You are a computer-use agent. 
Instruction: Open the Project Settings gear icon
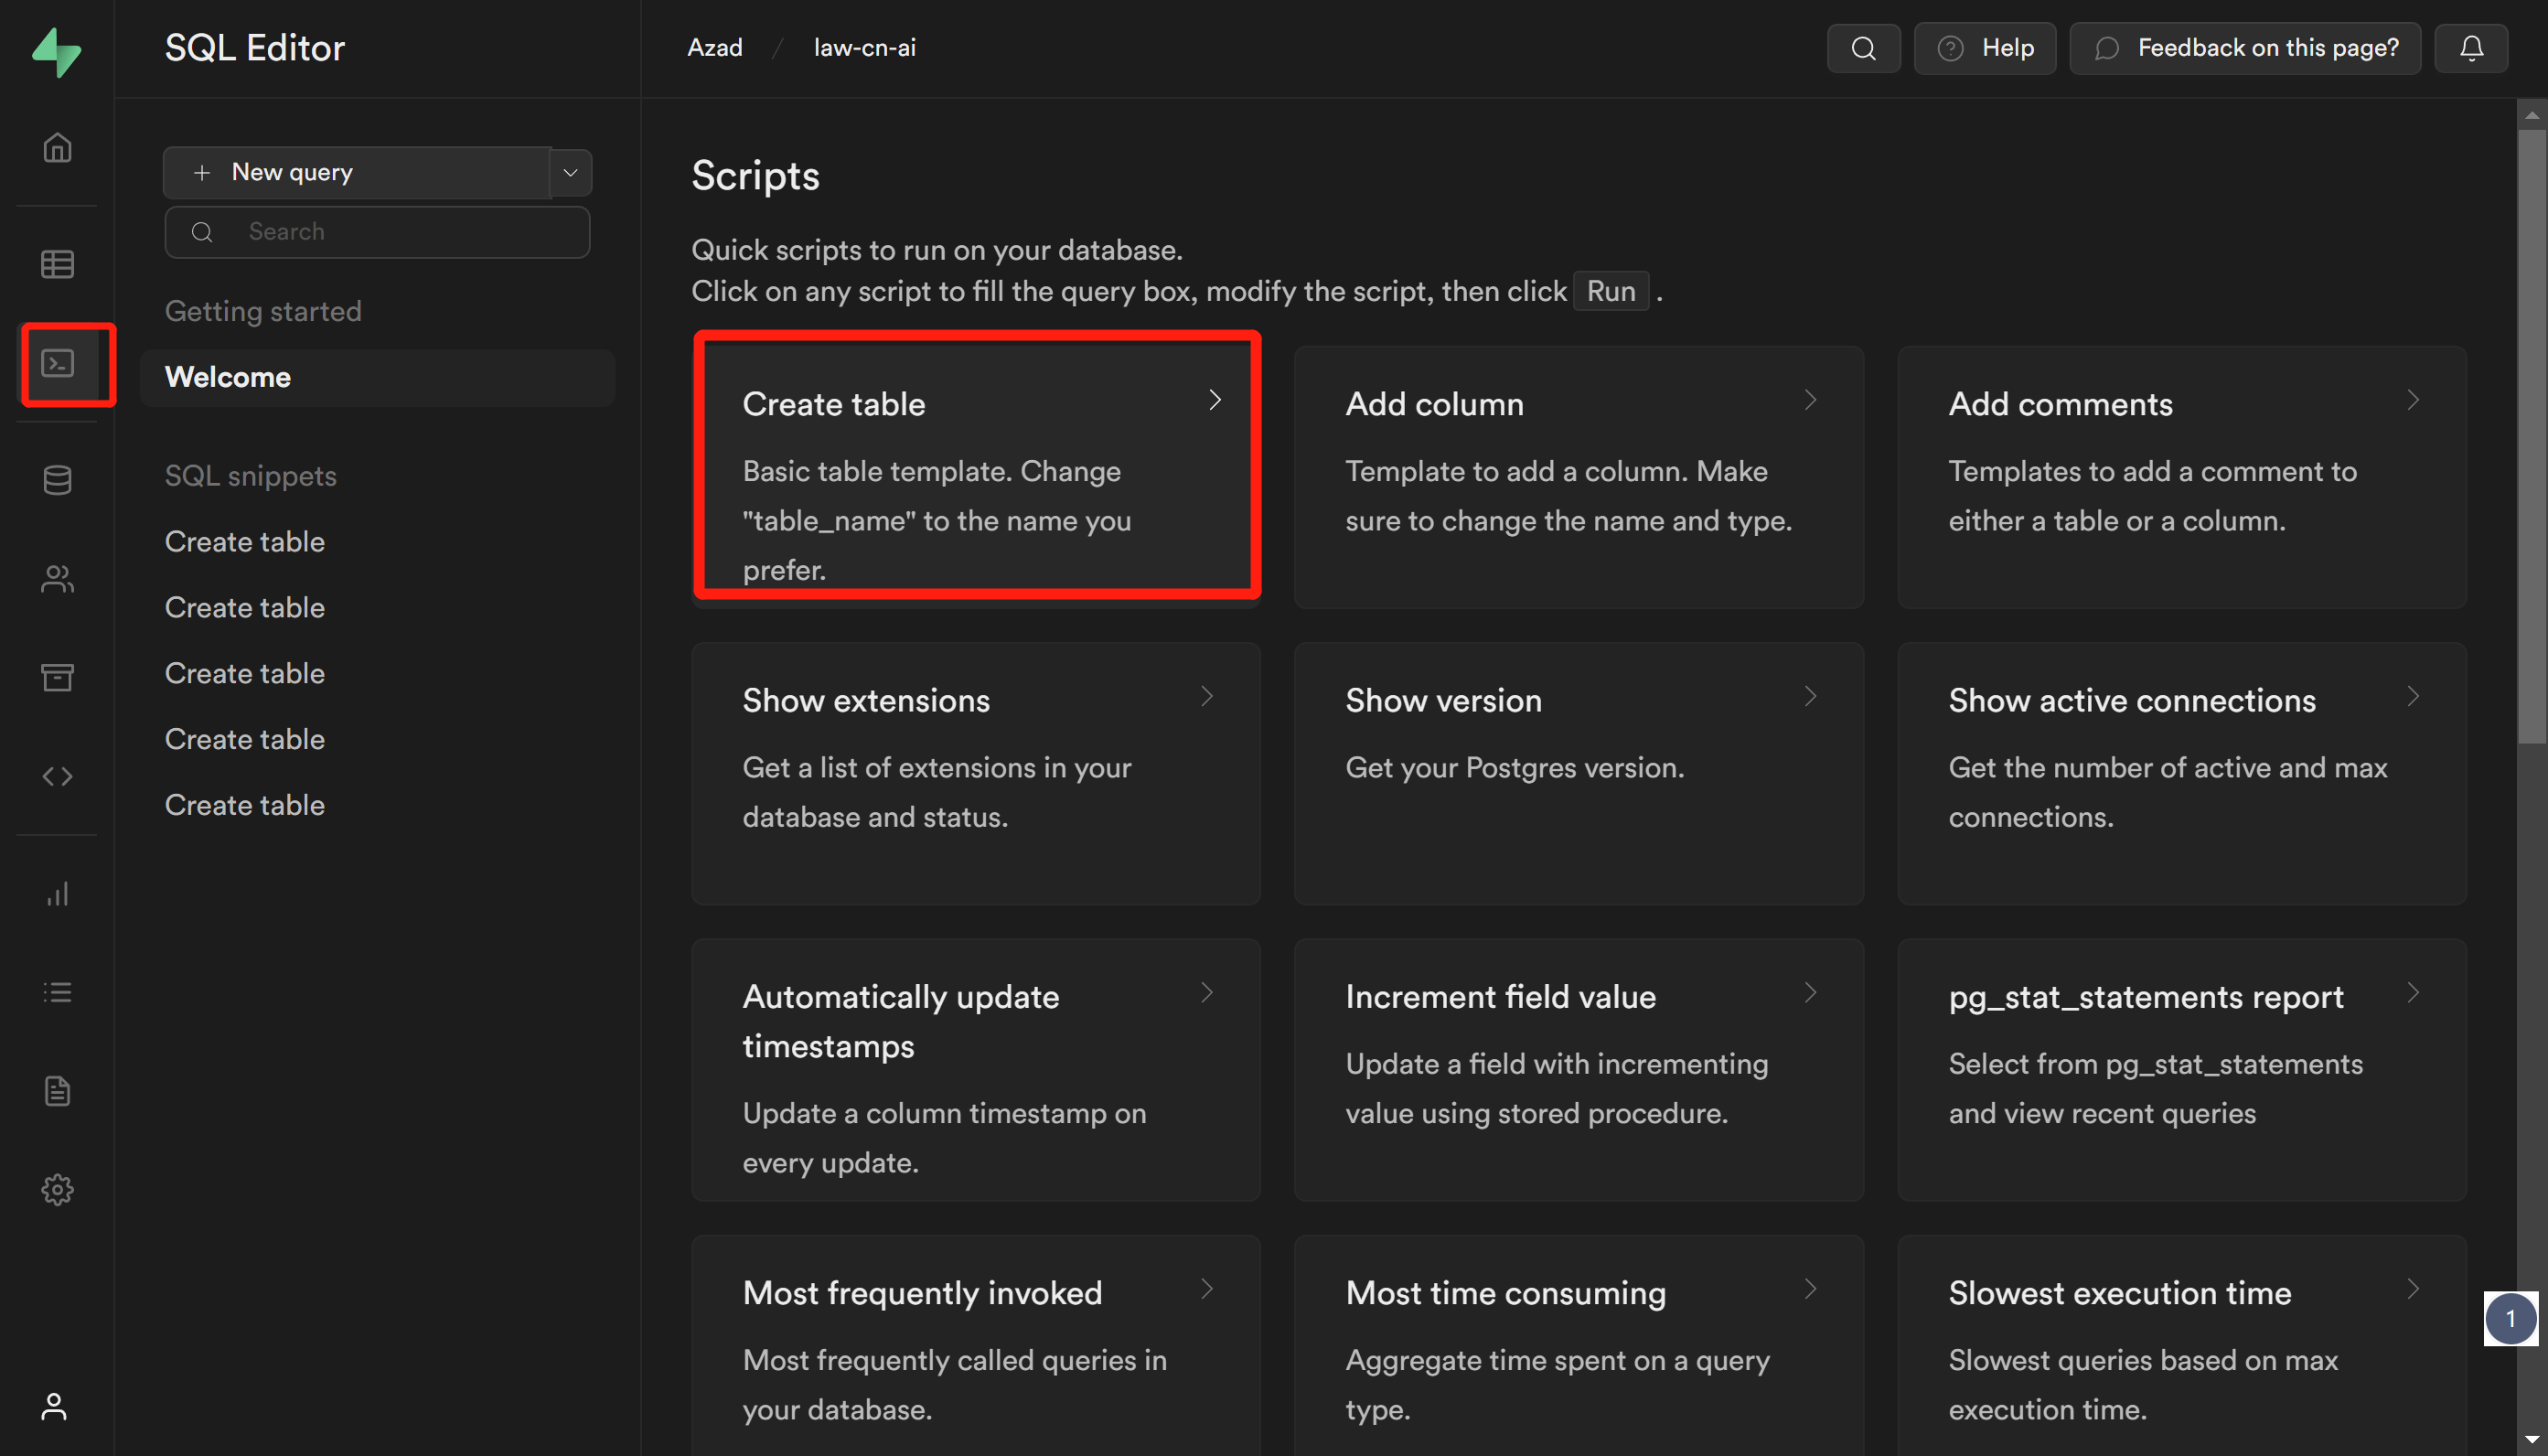(x=57, y=1189)
